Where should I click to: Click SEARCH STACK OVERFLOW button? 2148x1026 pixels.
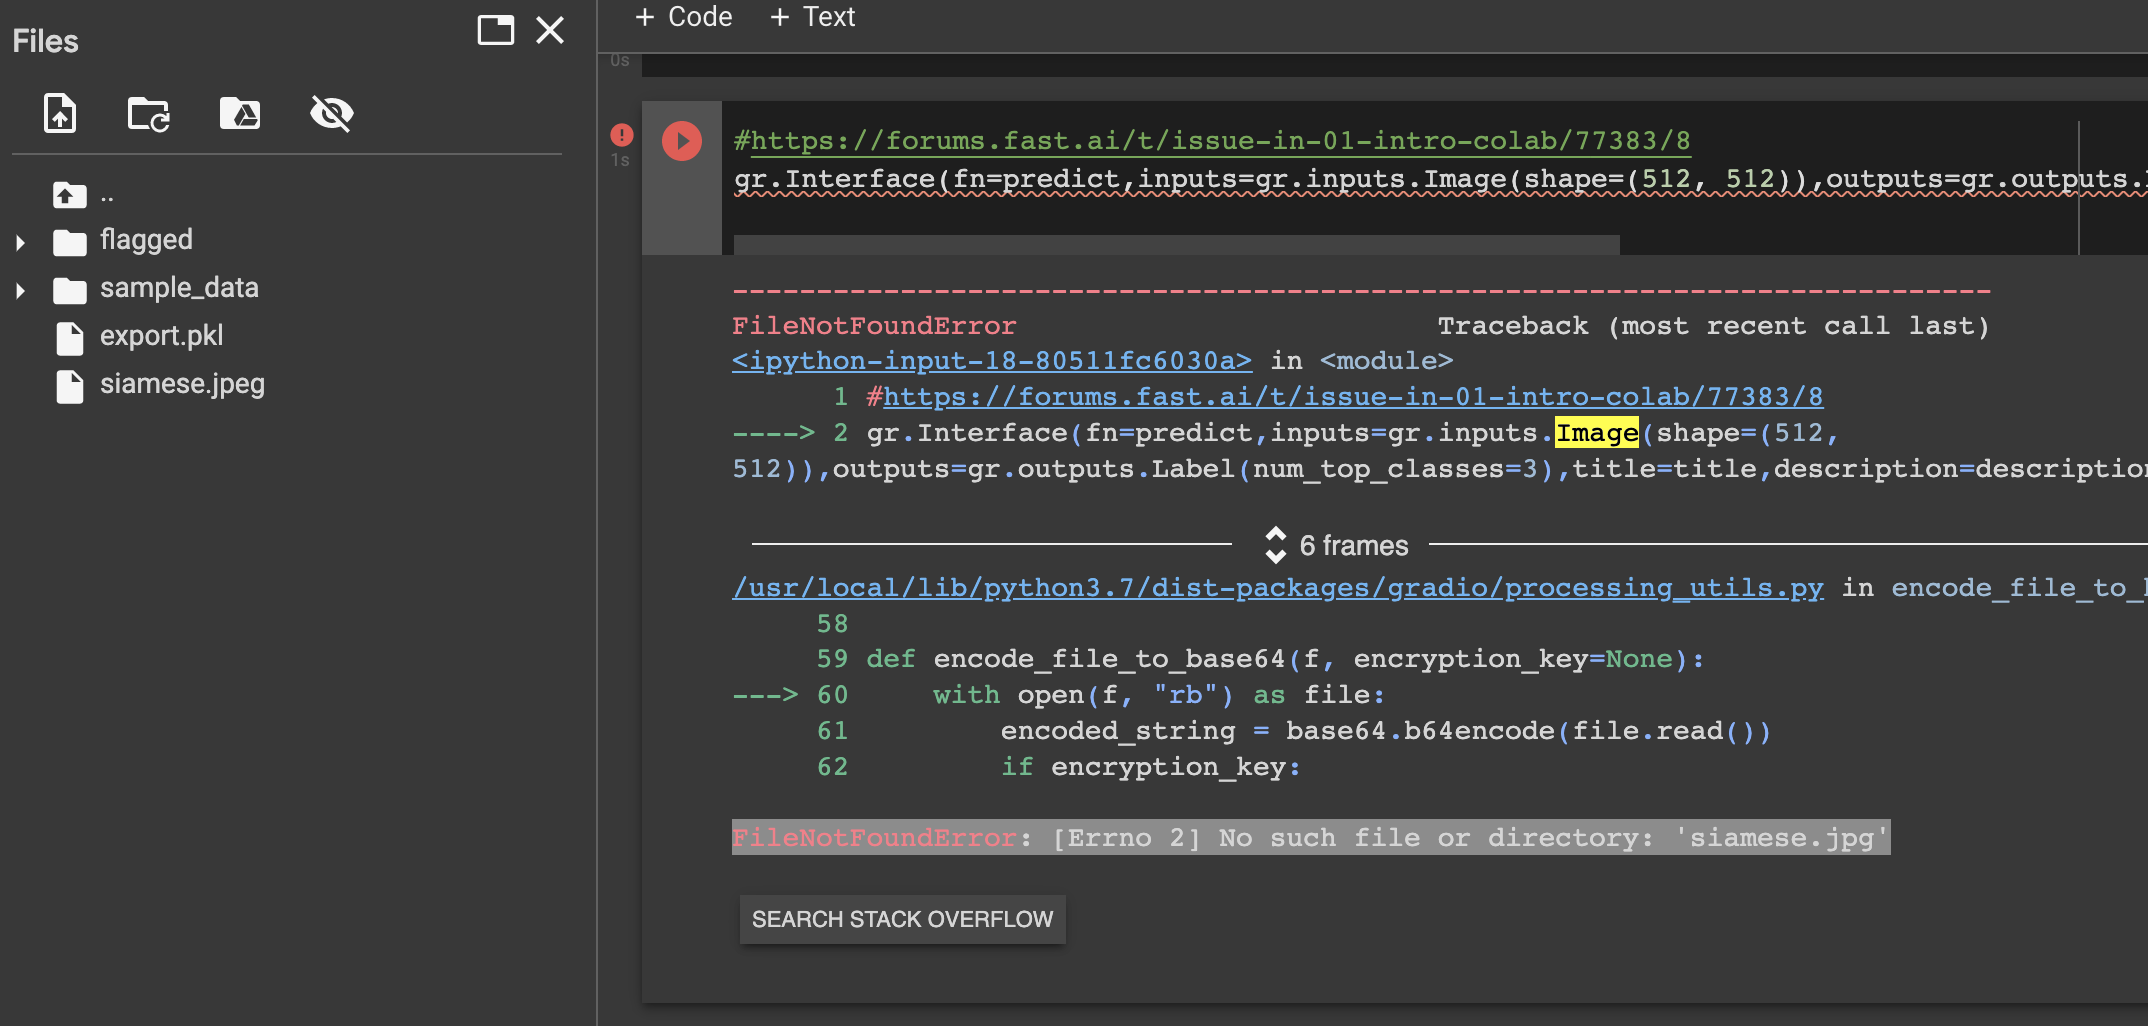902,919
